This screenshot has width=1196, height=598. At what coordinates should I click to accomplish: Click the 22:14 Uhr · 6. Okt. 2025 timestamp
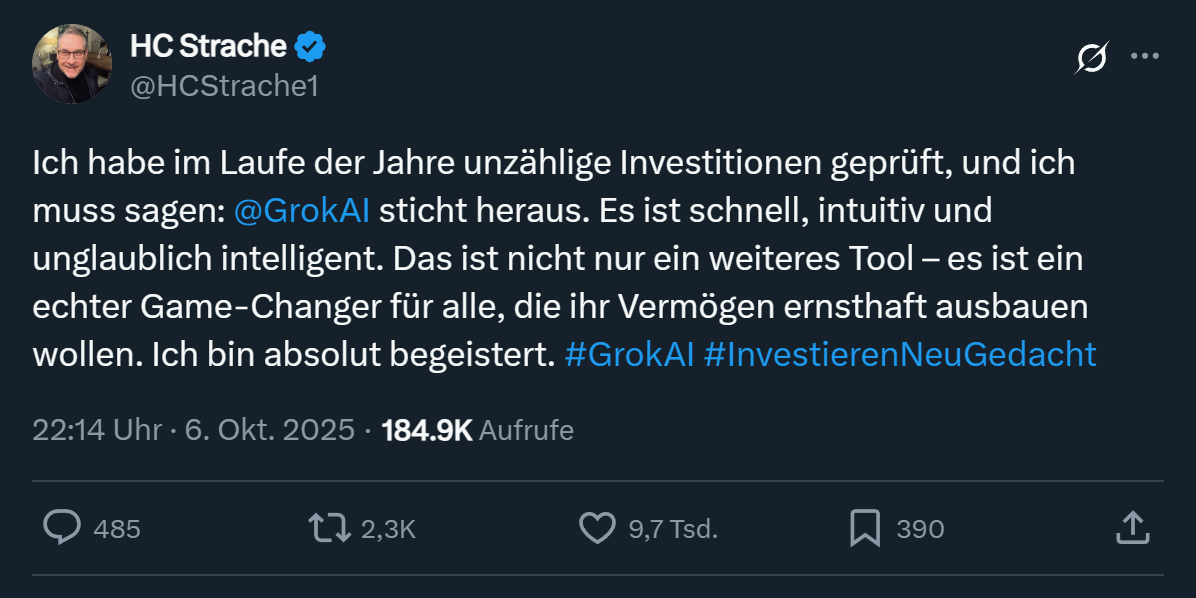click(x=193, y=430)
